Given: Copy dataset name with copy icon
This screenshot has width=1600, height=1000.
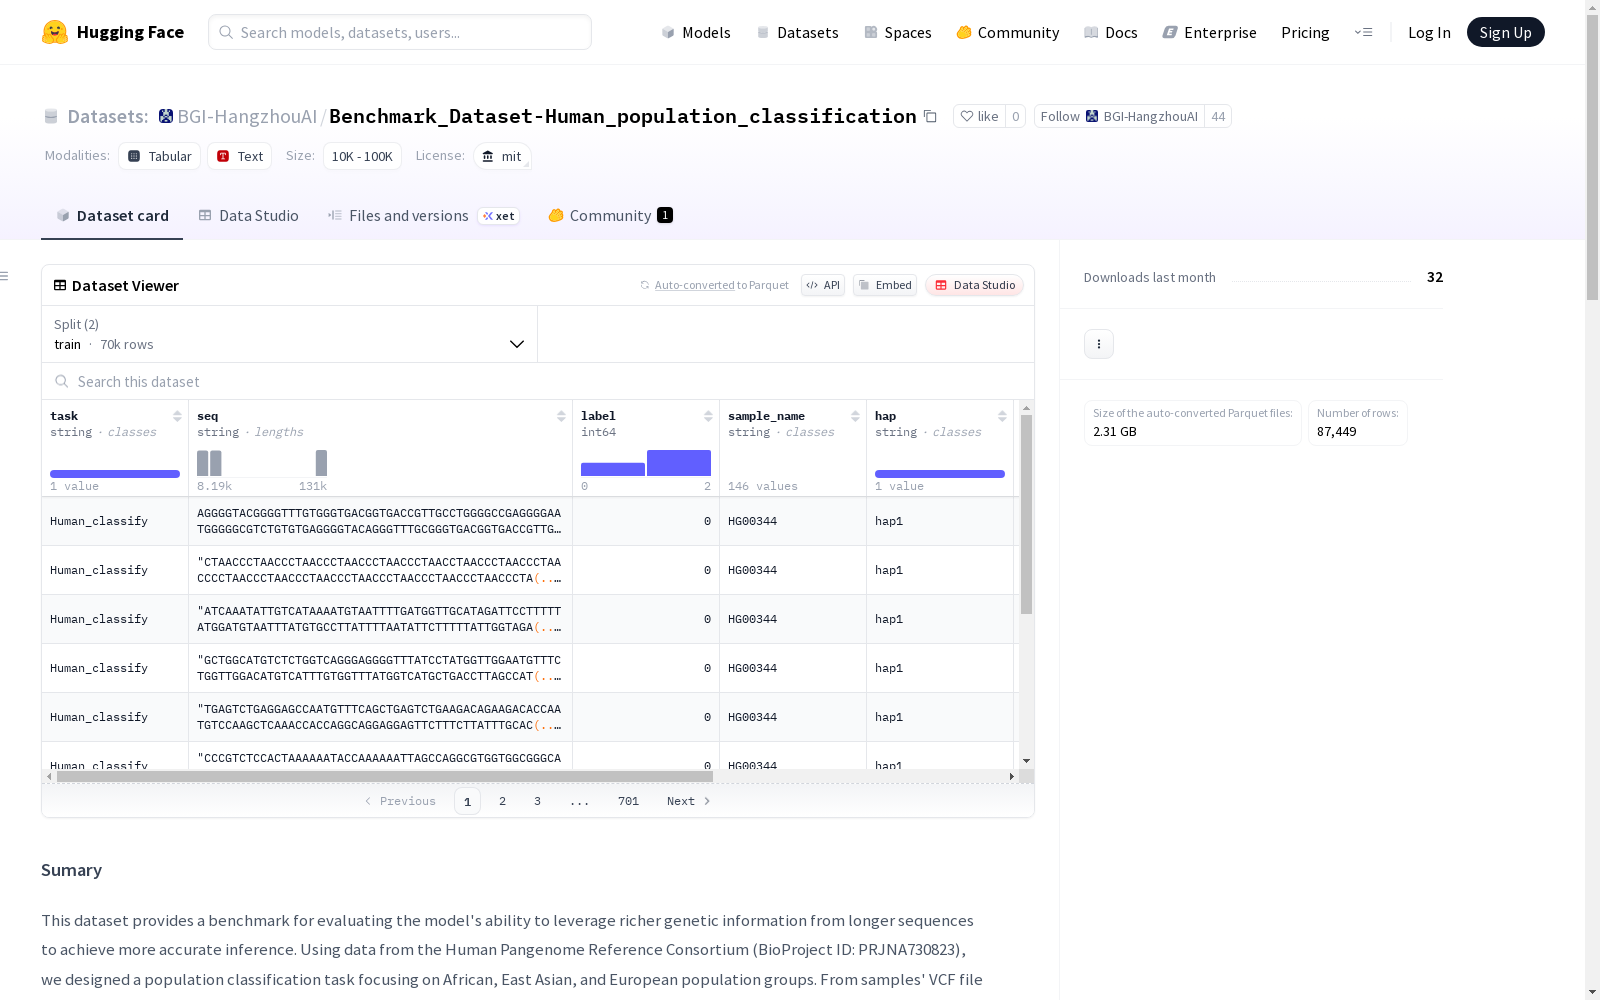Looking at the screenshot, I should [x=930, y=116].
